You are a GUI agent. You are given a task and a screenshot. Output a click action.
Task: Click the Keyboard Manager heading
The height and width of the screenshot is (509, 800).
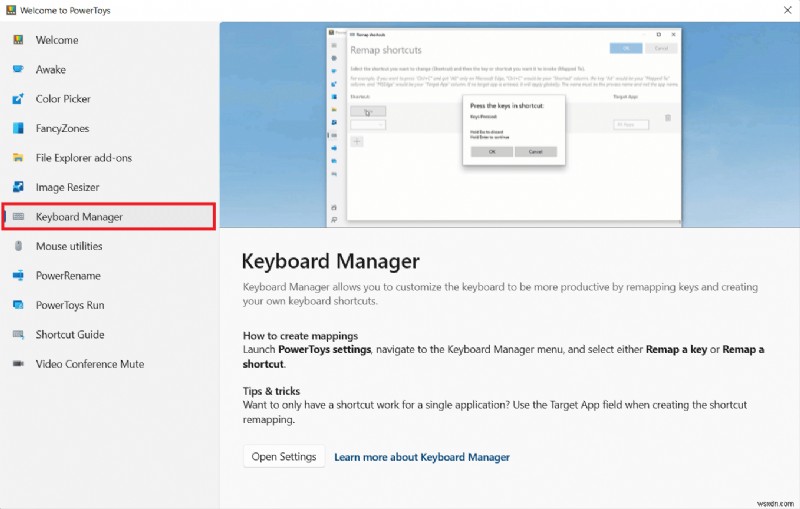(330, 261)
